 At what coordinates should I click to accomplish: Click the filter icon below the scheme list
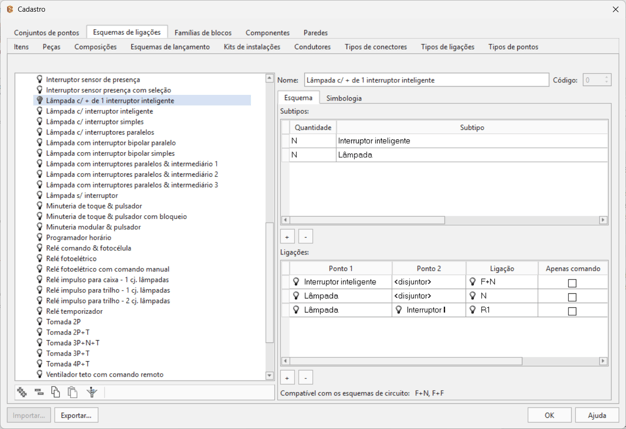[x=92, y=393]
